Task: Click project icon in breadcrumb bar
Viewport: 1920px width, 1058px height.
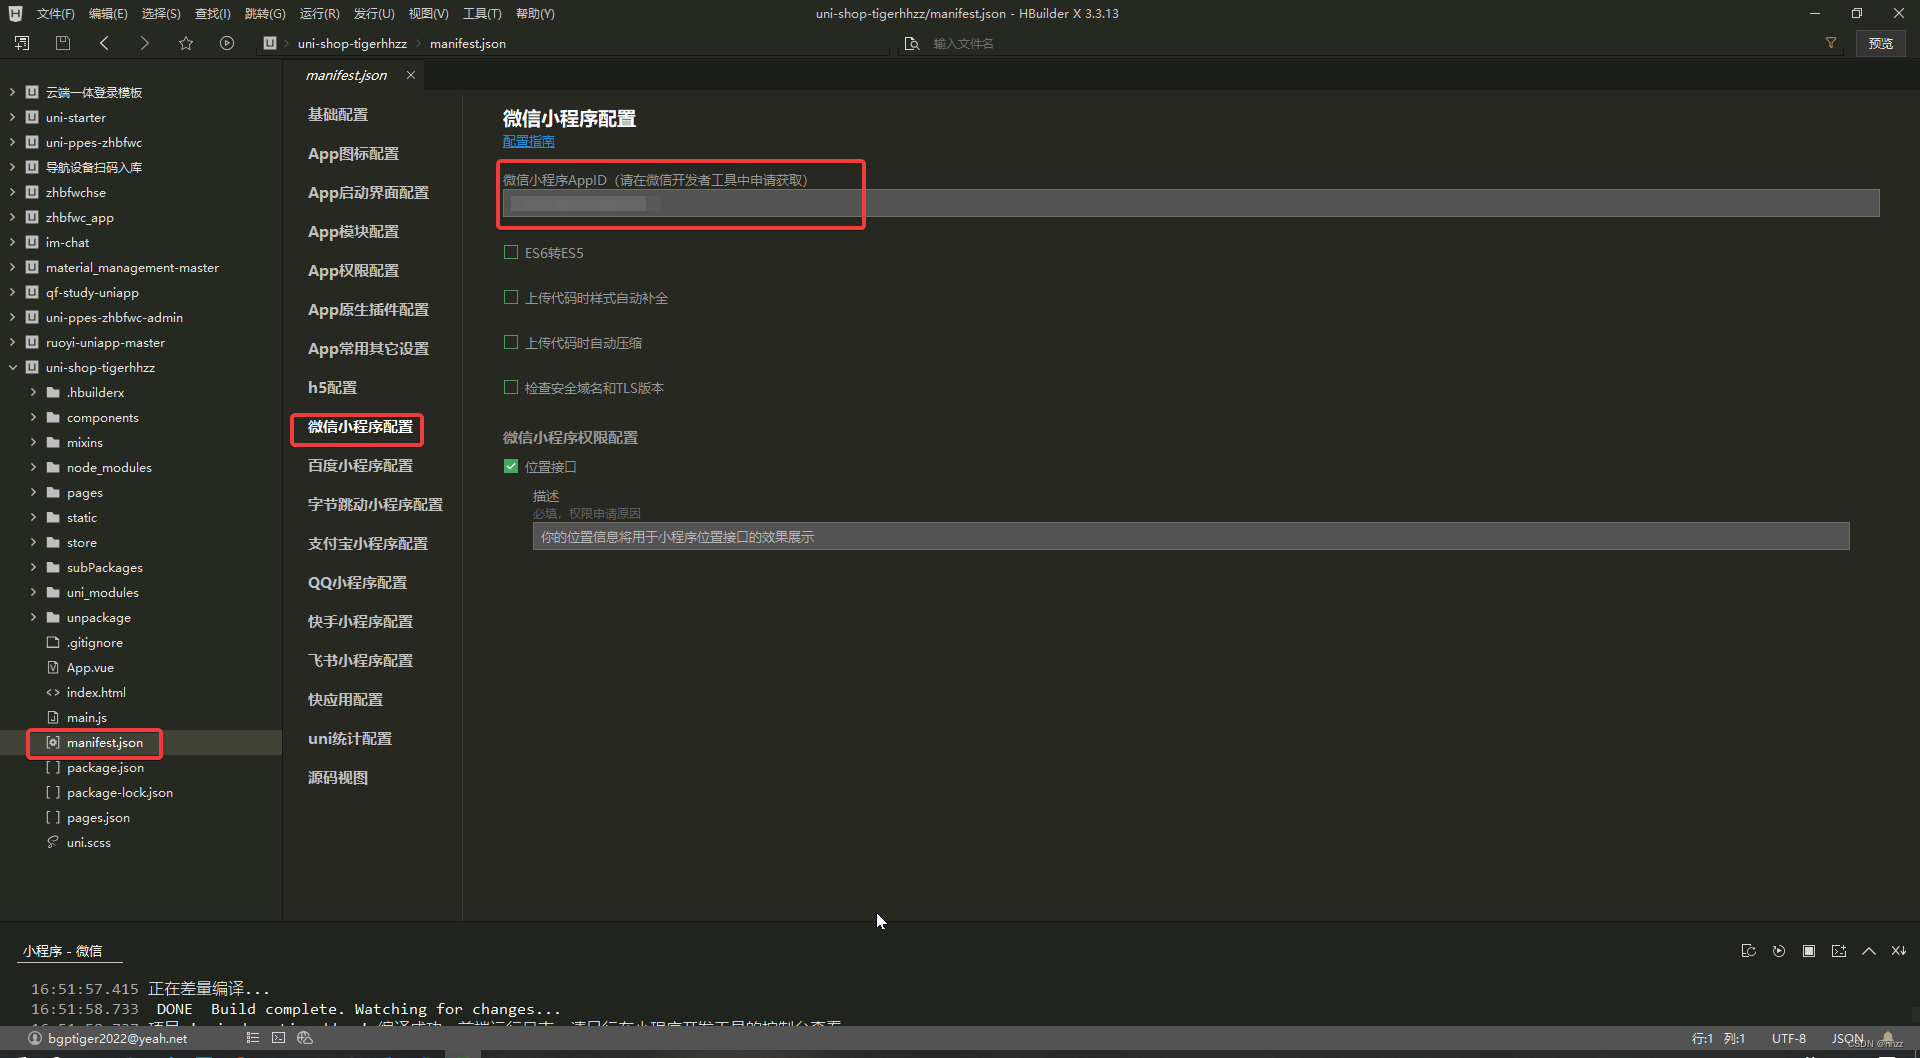Action: click(x=270, y=43)
